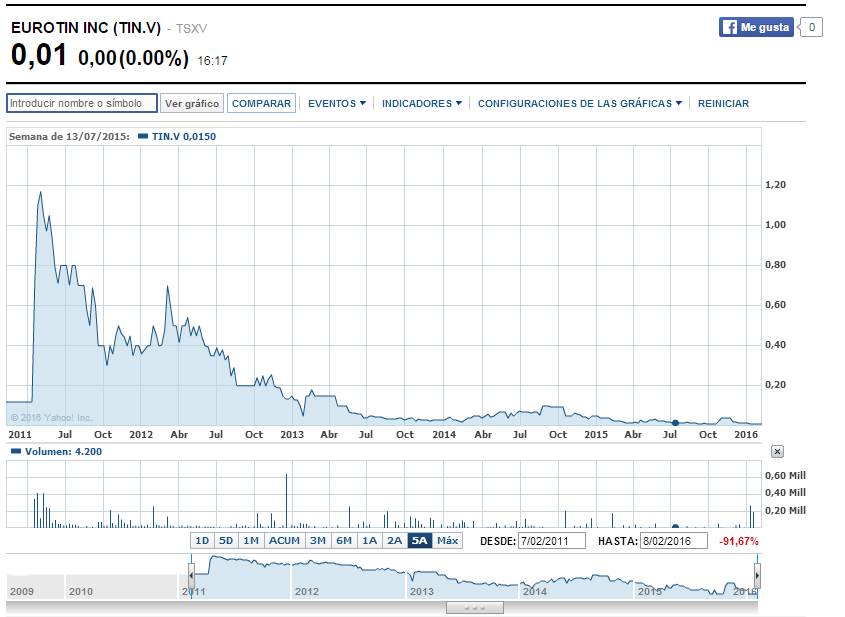Click the 16:17 timestamp
845x617 pixels.
(212, 61)
